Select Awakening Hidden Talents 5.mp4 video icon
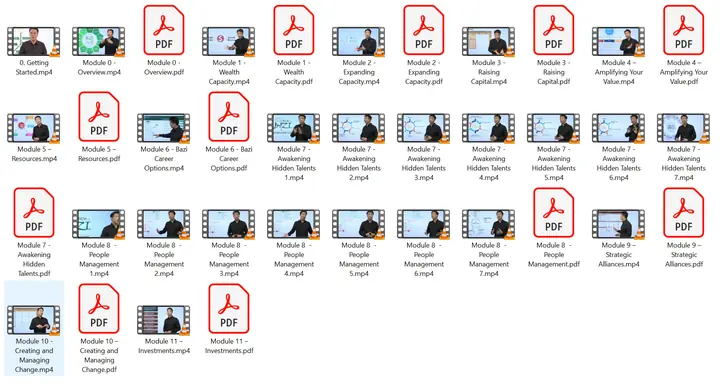The image size is (720, 384). pos(554,128)
